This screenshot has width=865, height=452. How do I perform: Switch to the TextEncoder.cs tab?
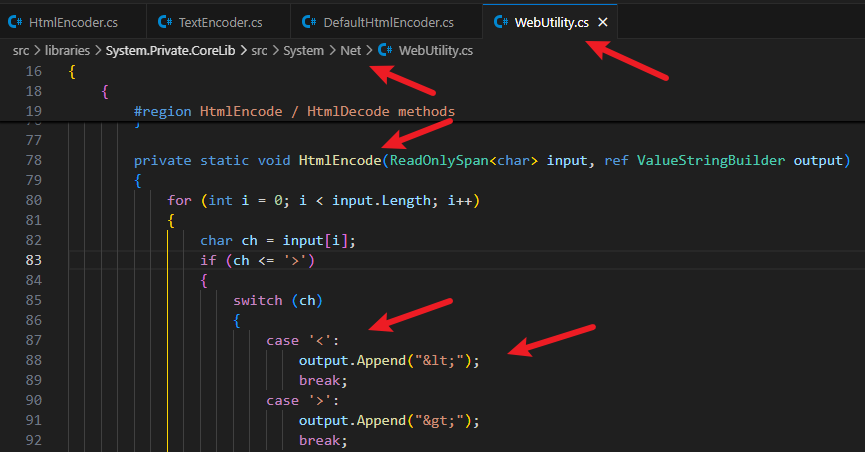tap(218, 22)
